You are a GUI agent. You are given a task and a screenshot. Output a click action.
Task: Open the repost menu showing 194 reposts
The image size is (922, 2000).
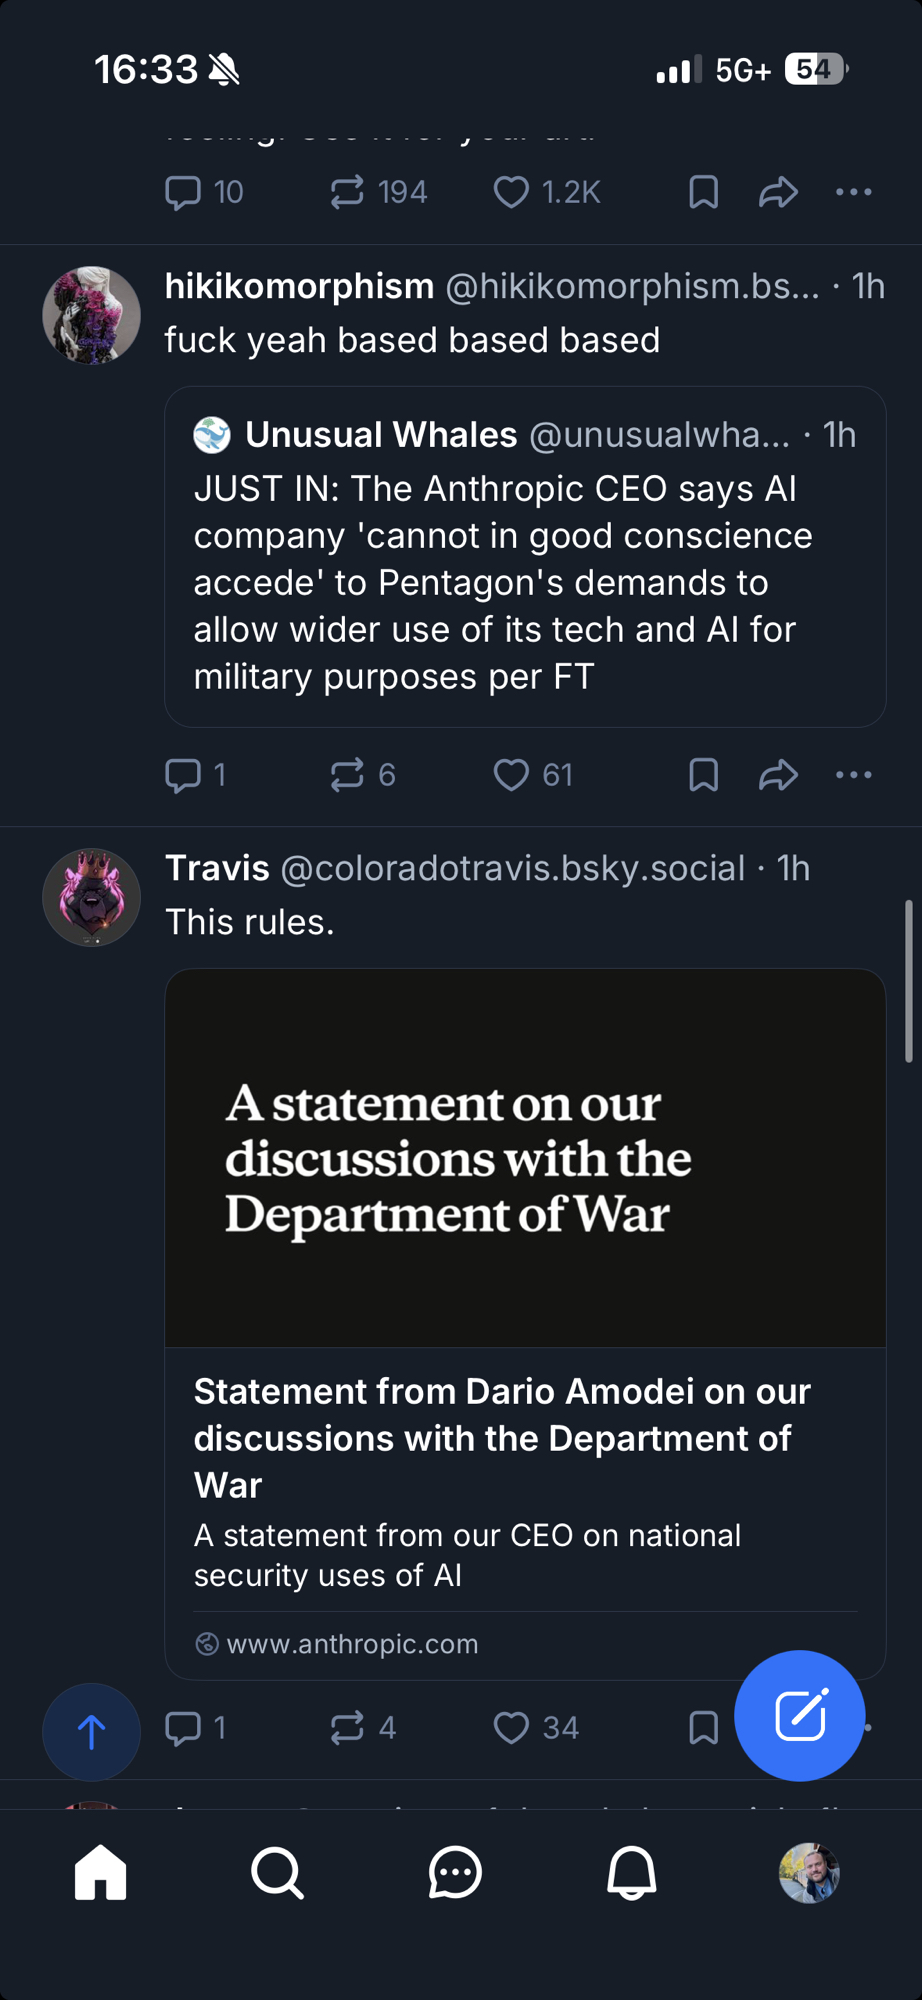click(x=347, y=192)
